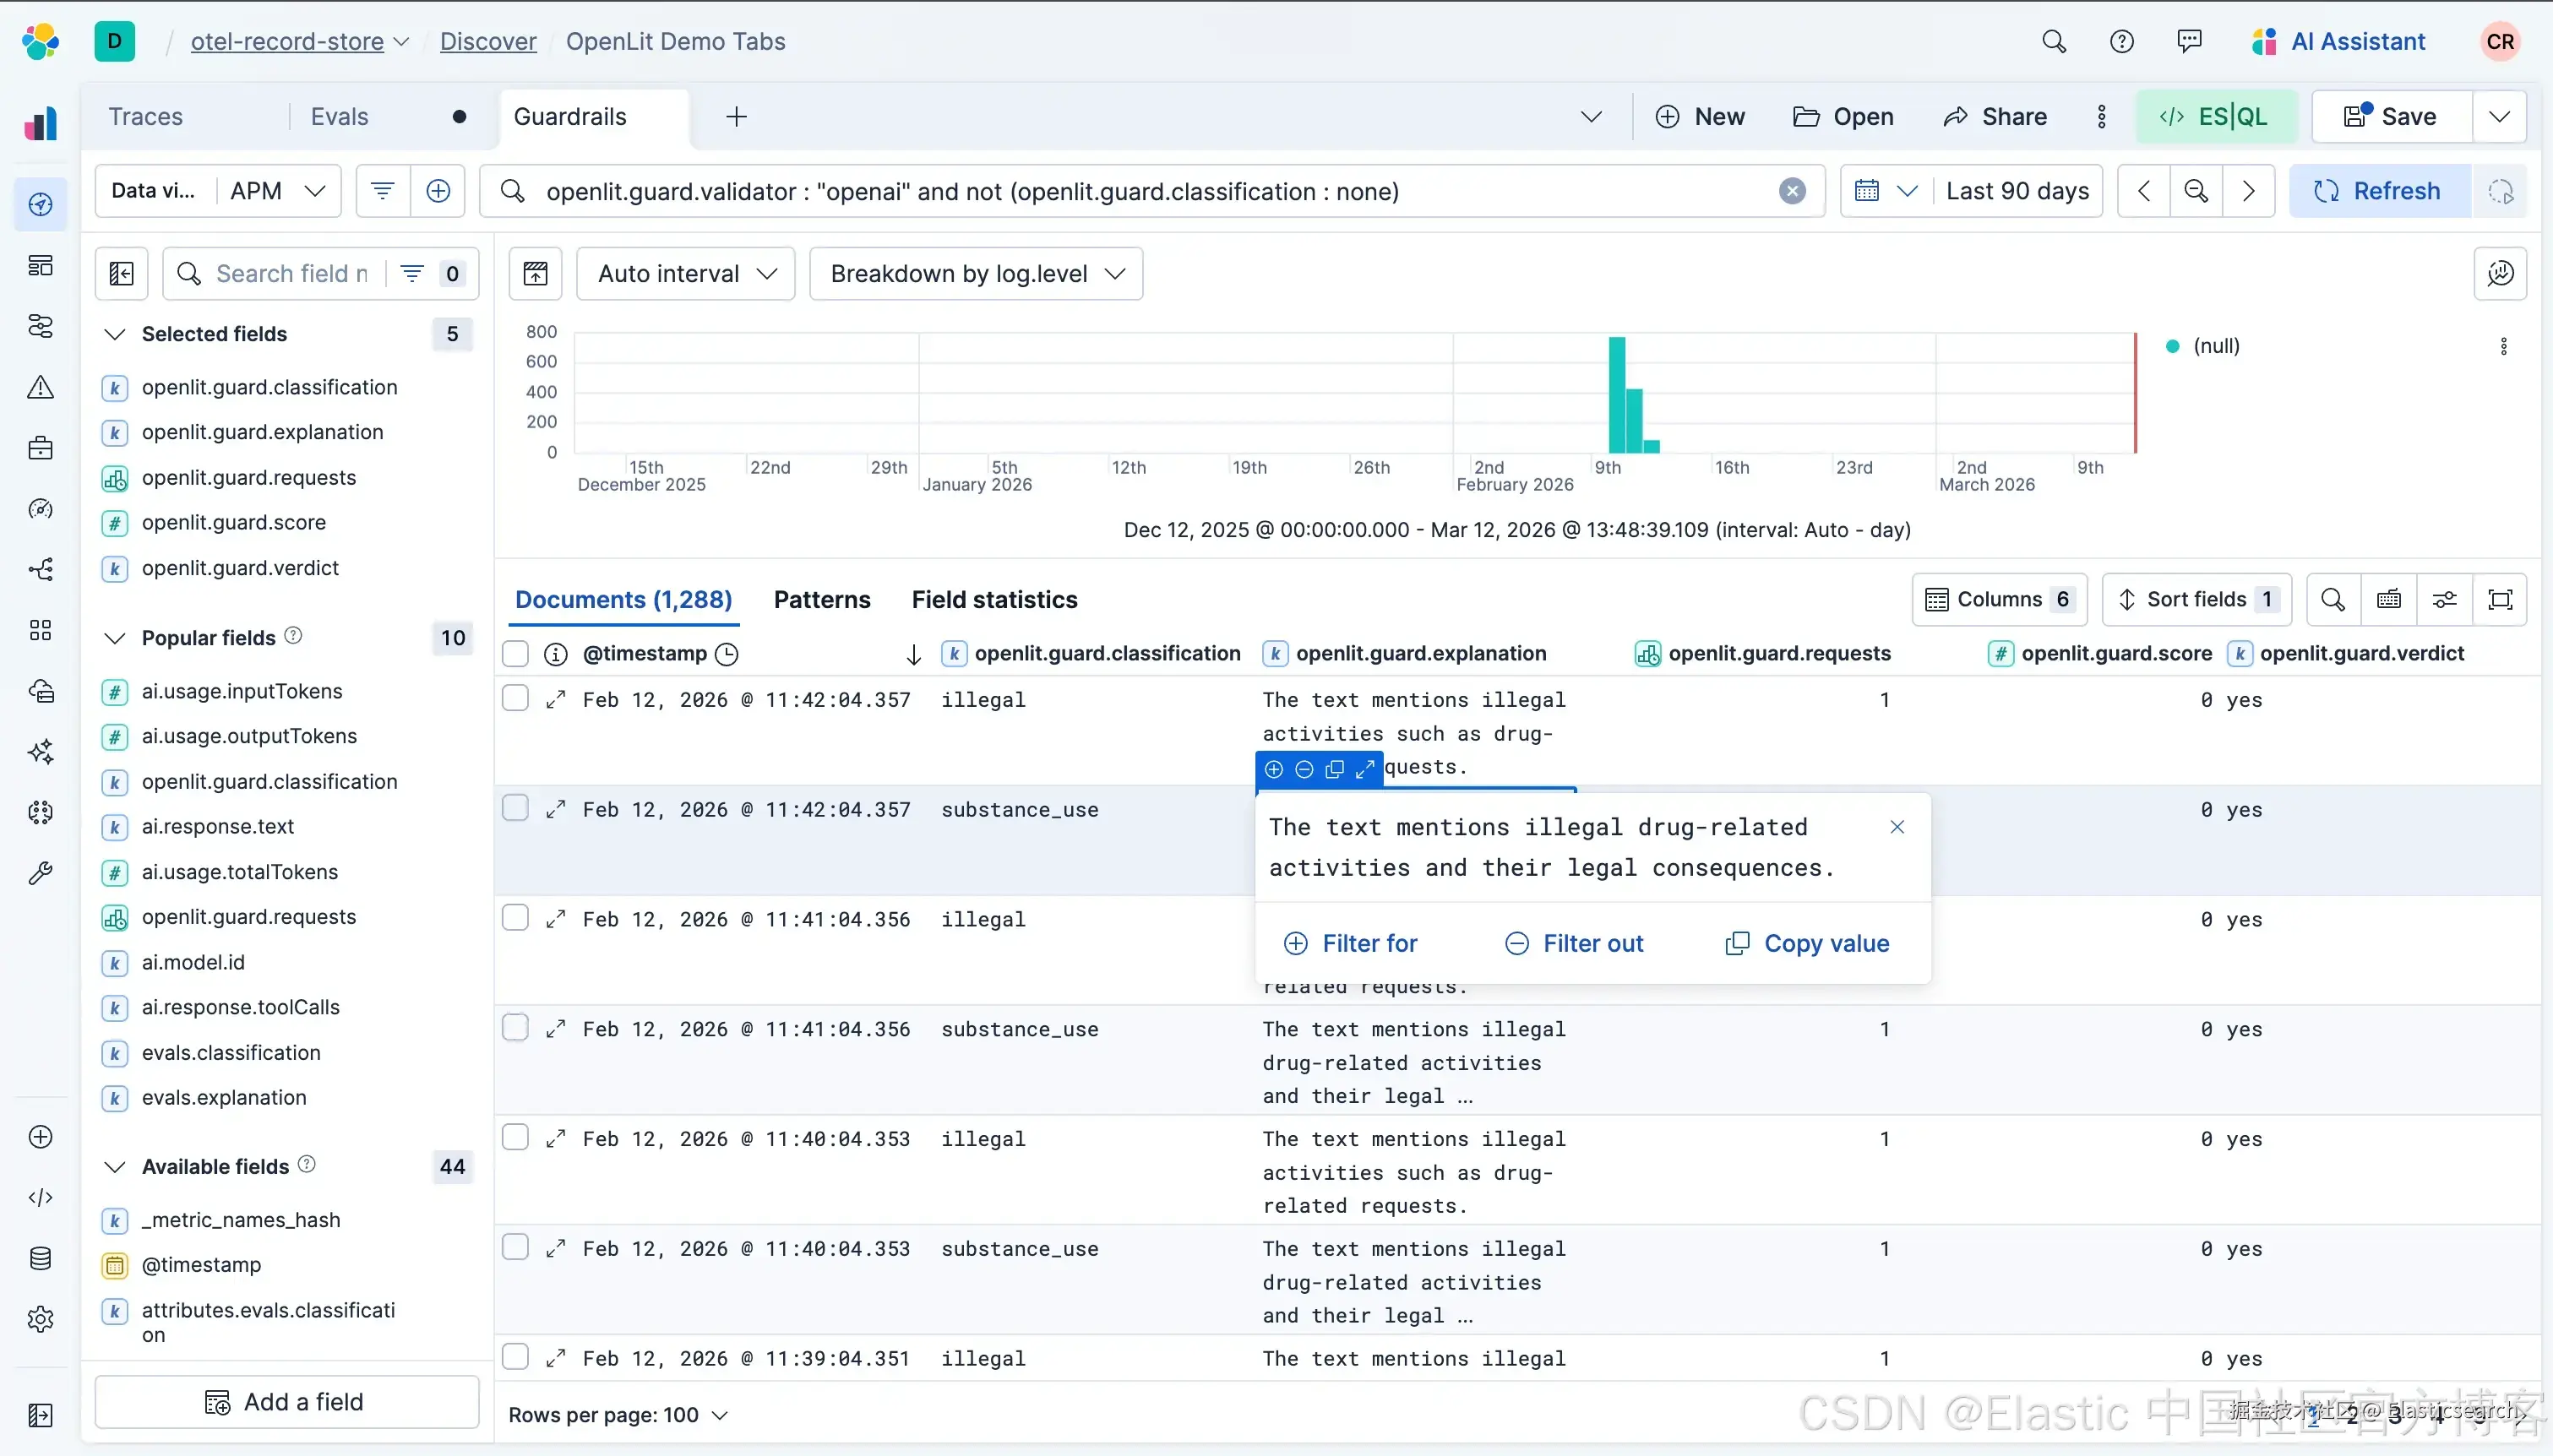Open the Auto interval dropdown
The width and height of the screenshot is (2553, 1456).
(x=686, y=273)
